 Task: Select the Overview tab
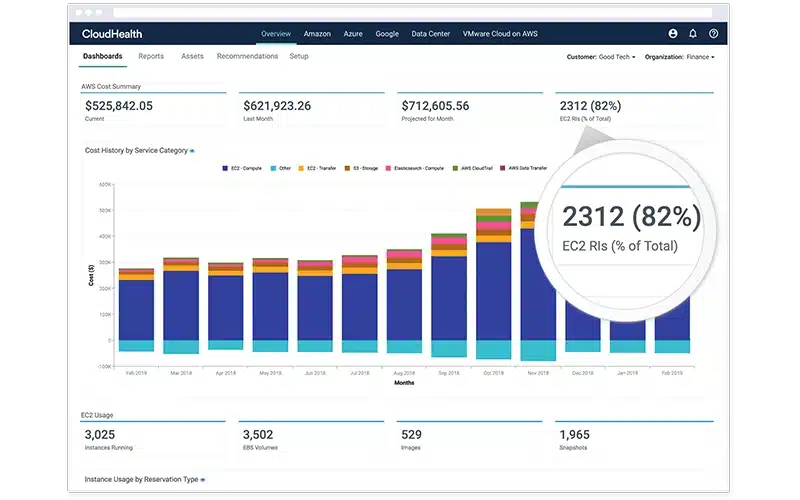click(x=276, y=34)
